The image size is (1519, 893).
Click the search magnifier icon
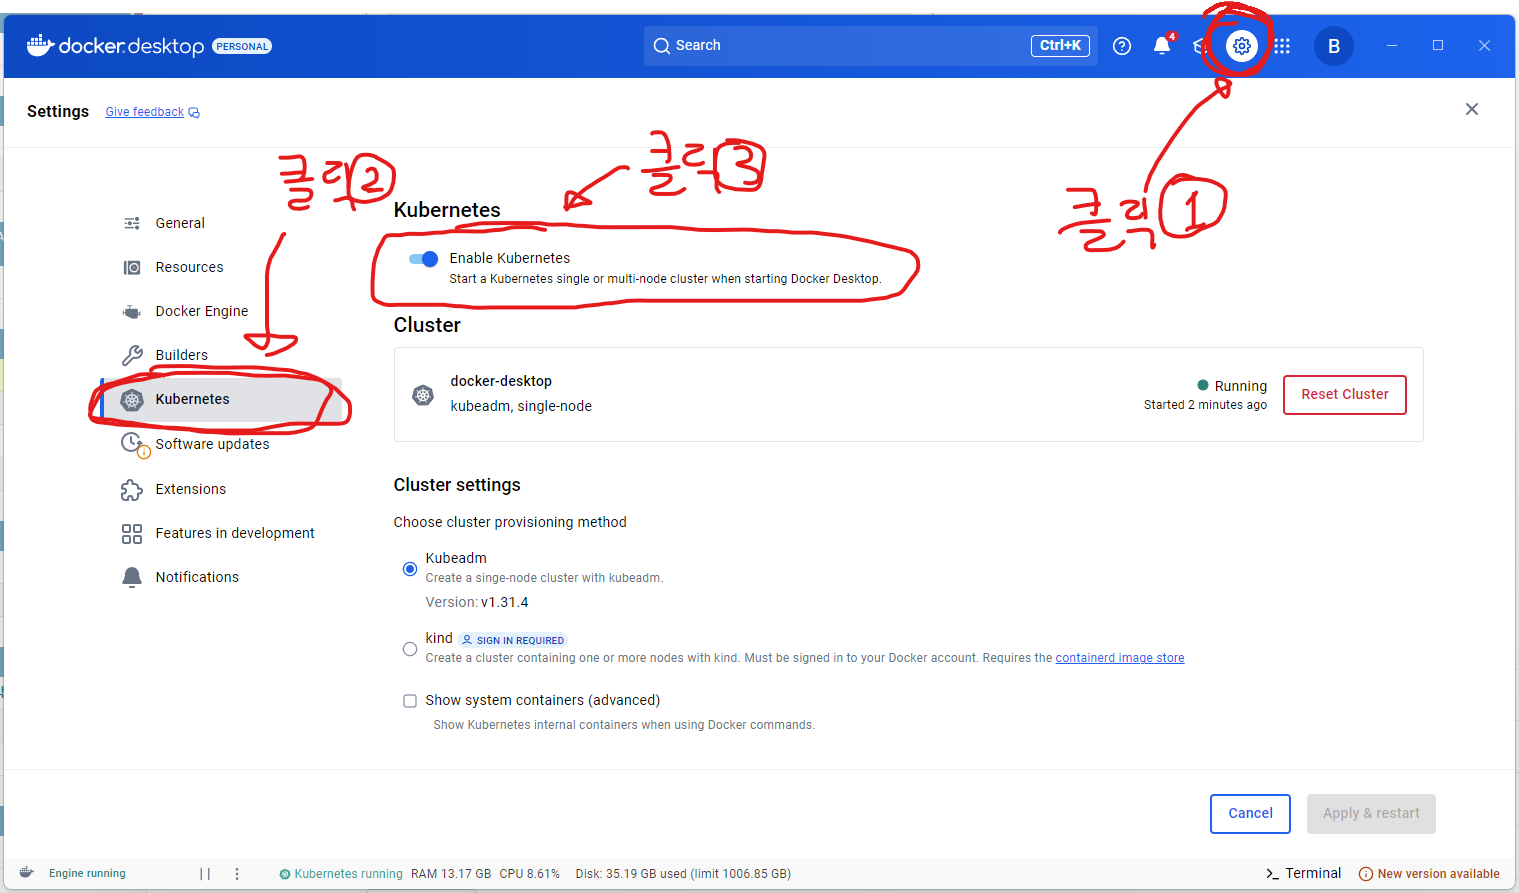pyautogui.click(x=662, y=46)
